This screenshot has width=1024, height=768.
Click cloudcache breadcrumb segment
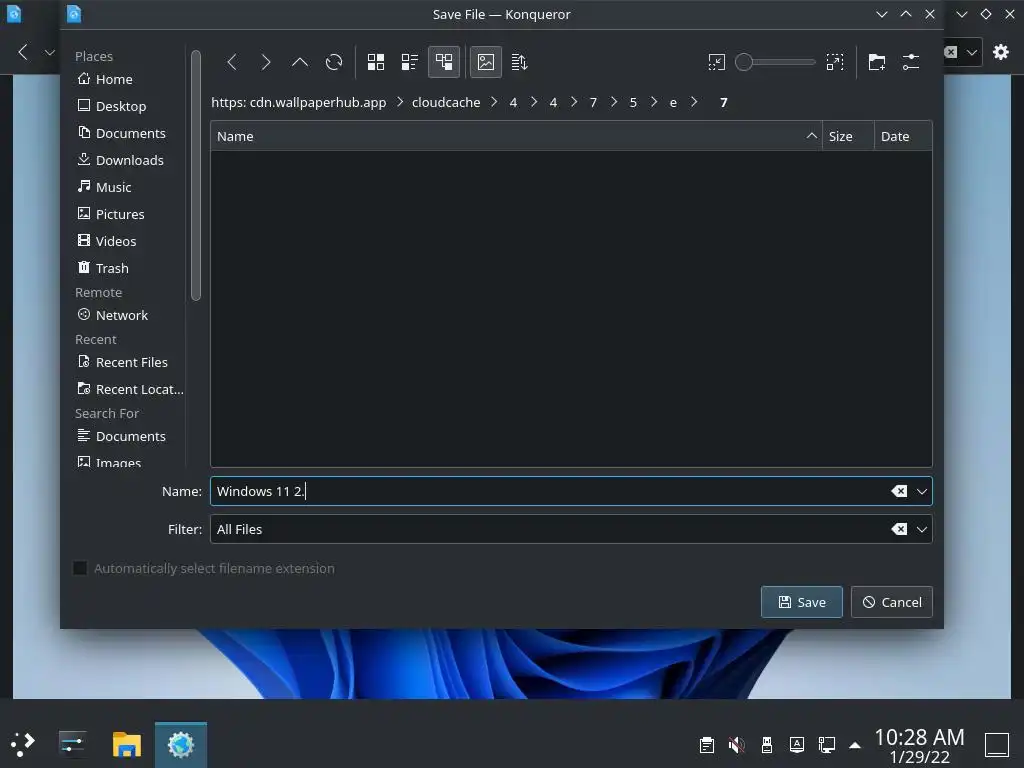pyautogui.click(x=446, y=103)
